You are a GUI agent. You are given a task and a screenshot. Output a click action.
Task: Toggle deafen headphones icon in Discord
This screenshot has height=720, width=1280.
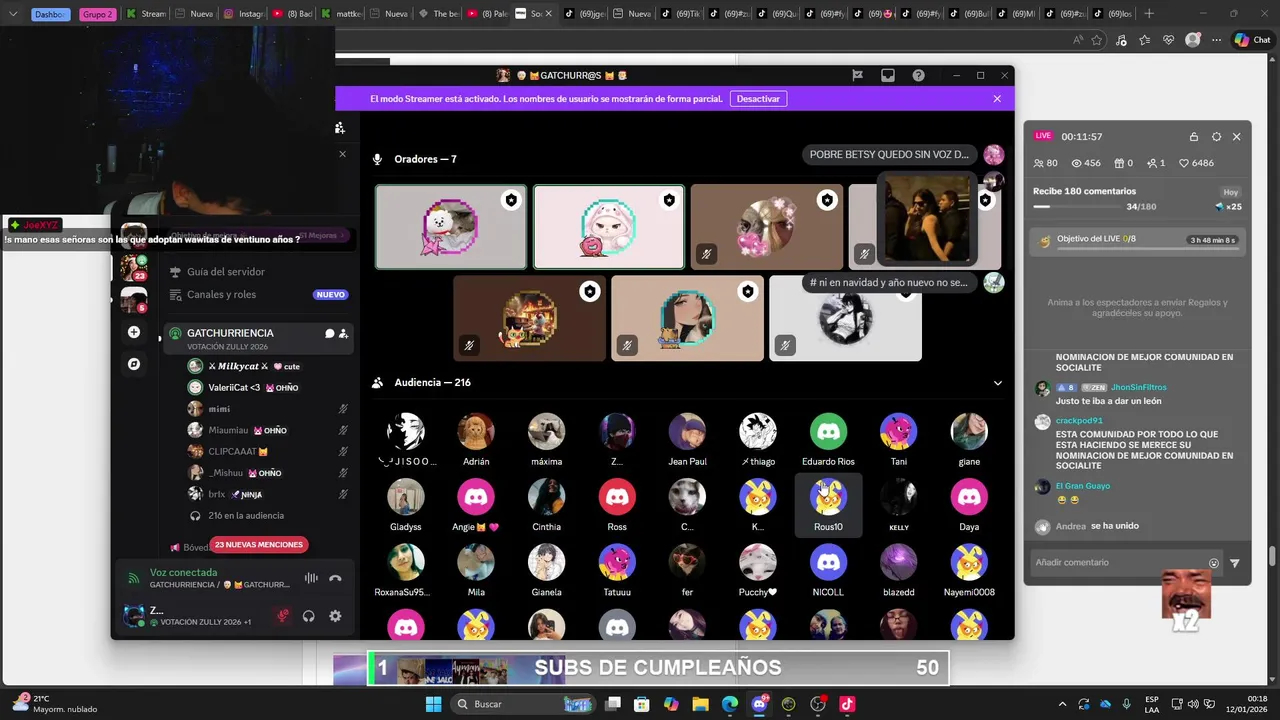(x=308, y=616)
